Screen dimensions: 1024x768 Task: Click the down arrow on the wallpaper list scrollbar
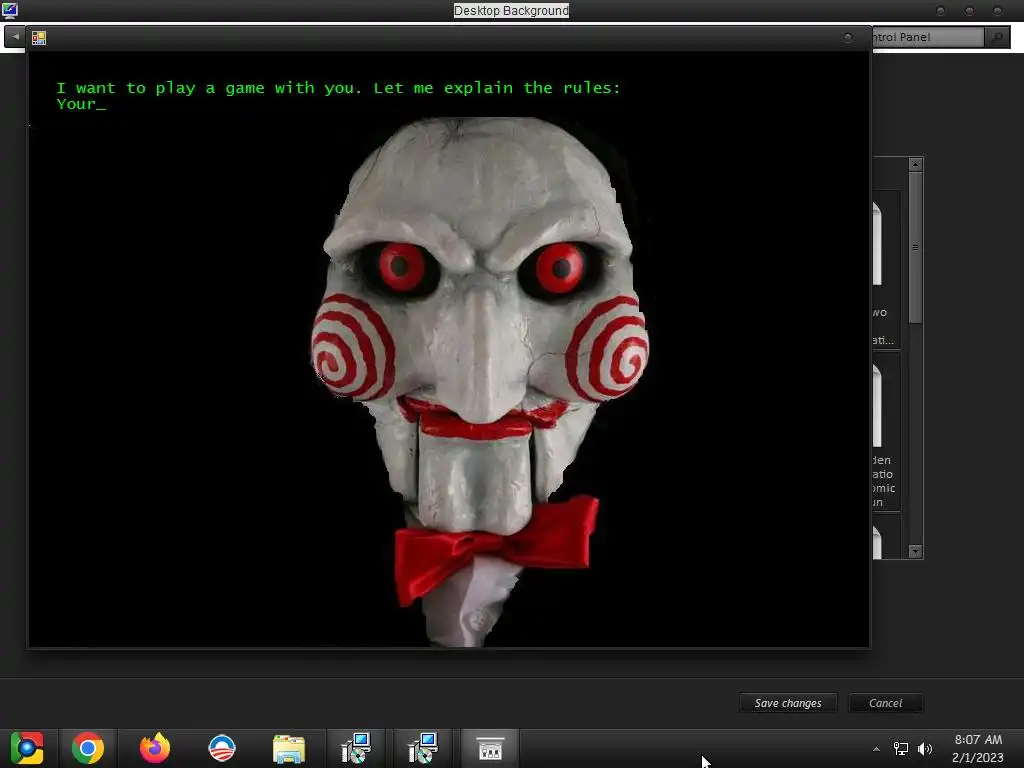click(916, 552)
